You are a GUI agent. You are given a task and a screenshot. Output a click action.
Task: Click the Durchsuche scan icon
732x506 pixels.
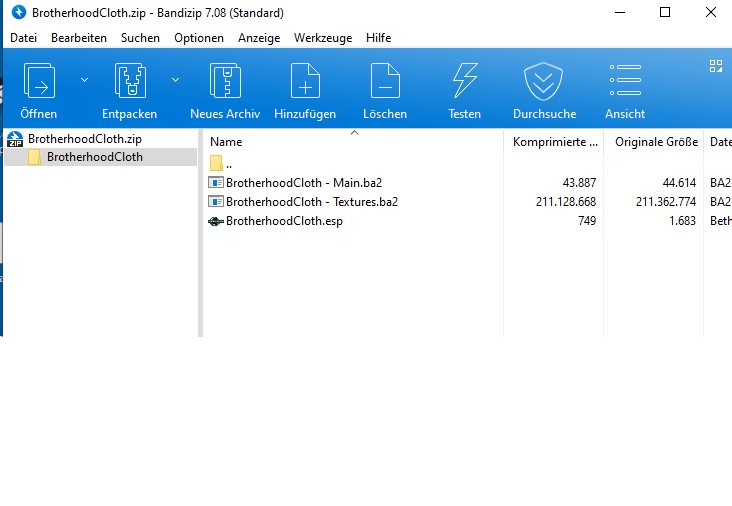point(544,81)
